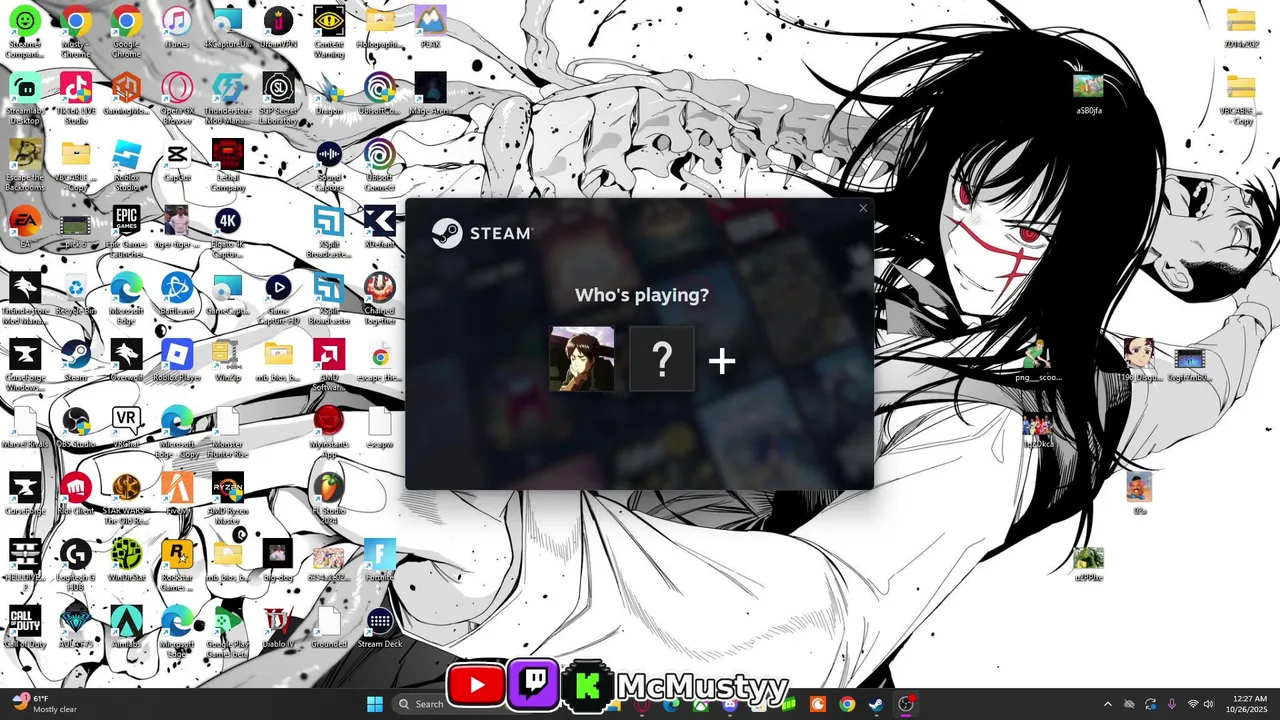Select Monster Hunter Rise shortcut
This screenshot has height=720, width=1280.
click(x=228, y=433)
